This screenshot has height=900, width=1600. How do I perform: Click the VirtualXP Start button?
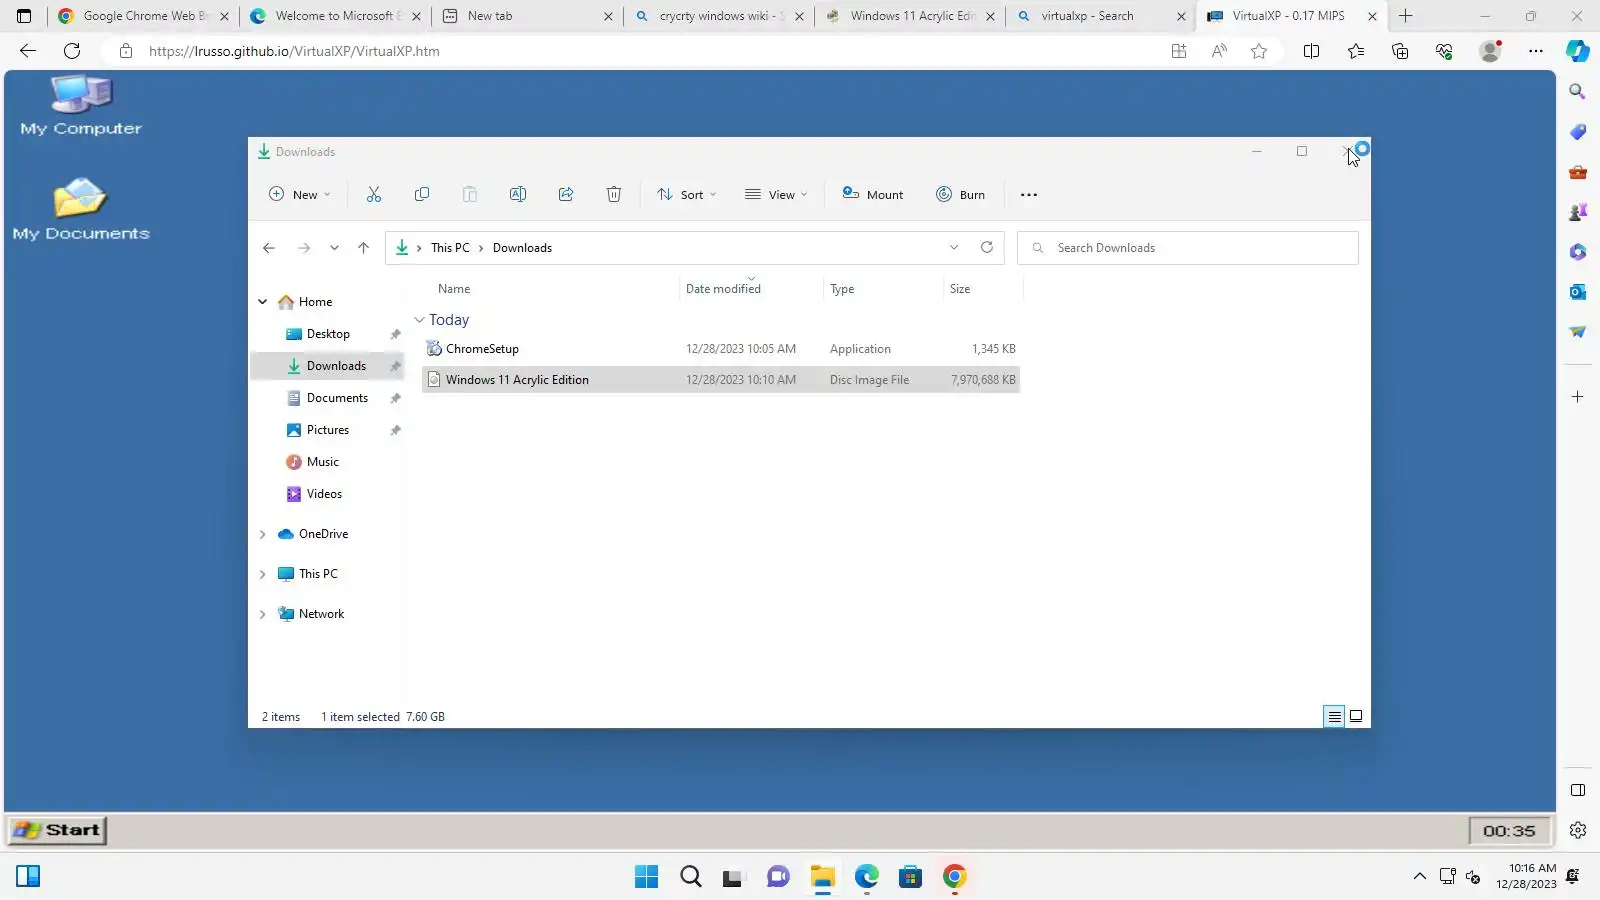point(58,830)
